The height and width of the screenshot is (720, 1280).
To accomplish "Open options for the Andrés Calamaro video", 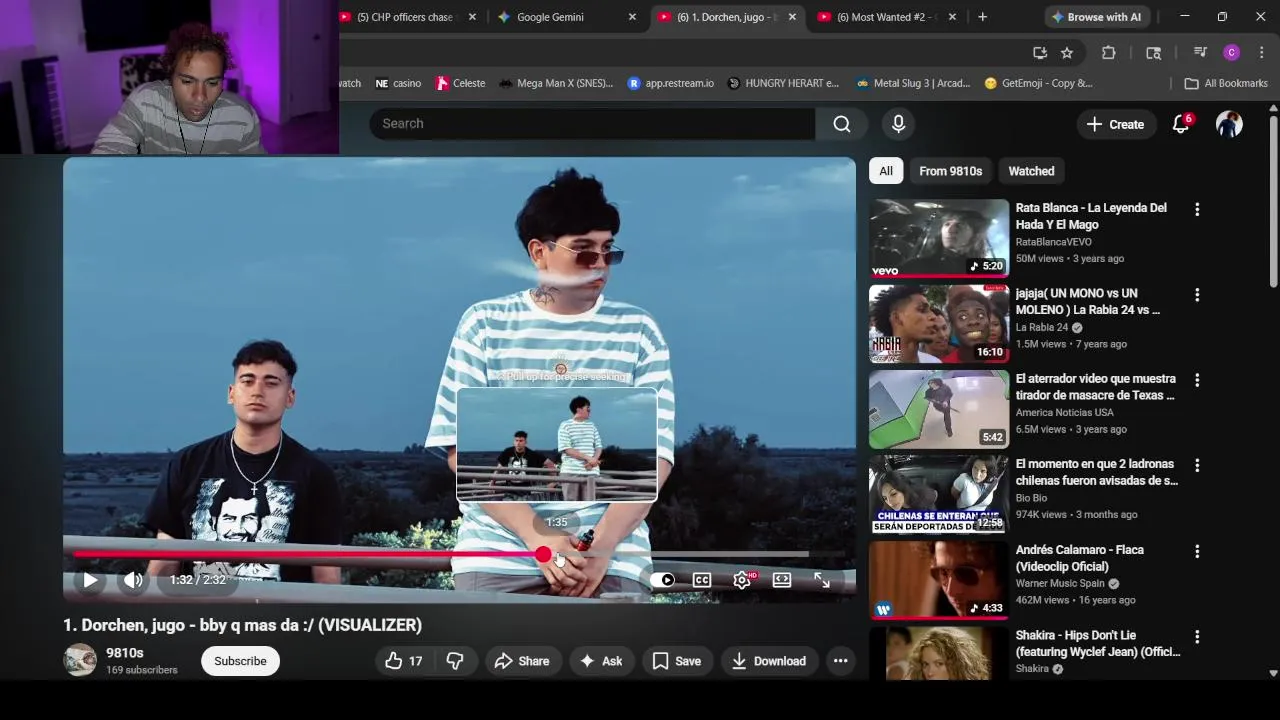I will (x=1197, y=551).
